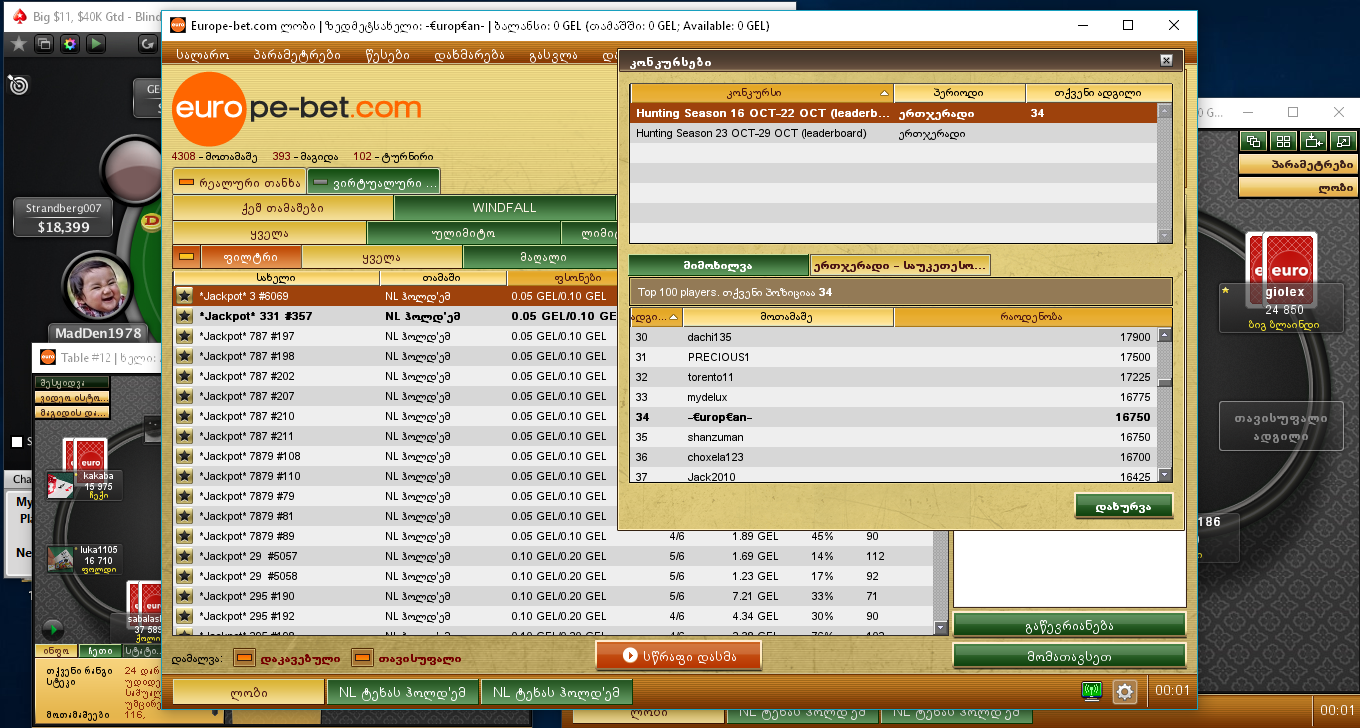Click star icon for *Jackpot* 7879 #79
Viewport: 1360px width, 728px height.
click(x=184, y=496)
